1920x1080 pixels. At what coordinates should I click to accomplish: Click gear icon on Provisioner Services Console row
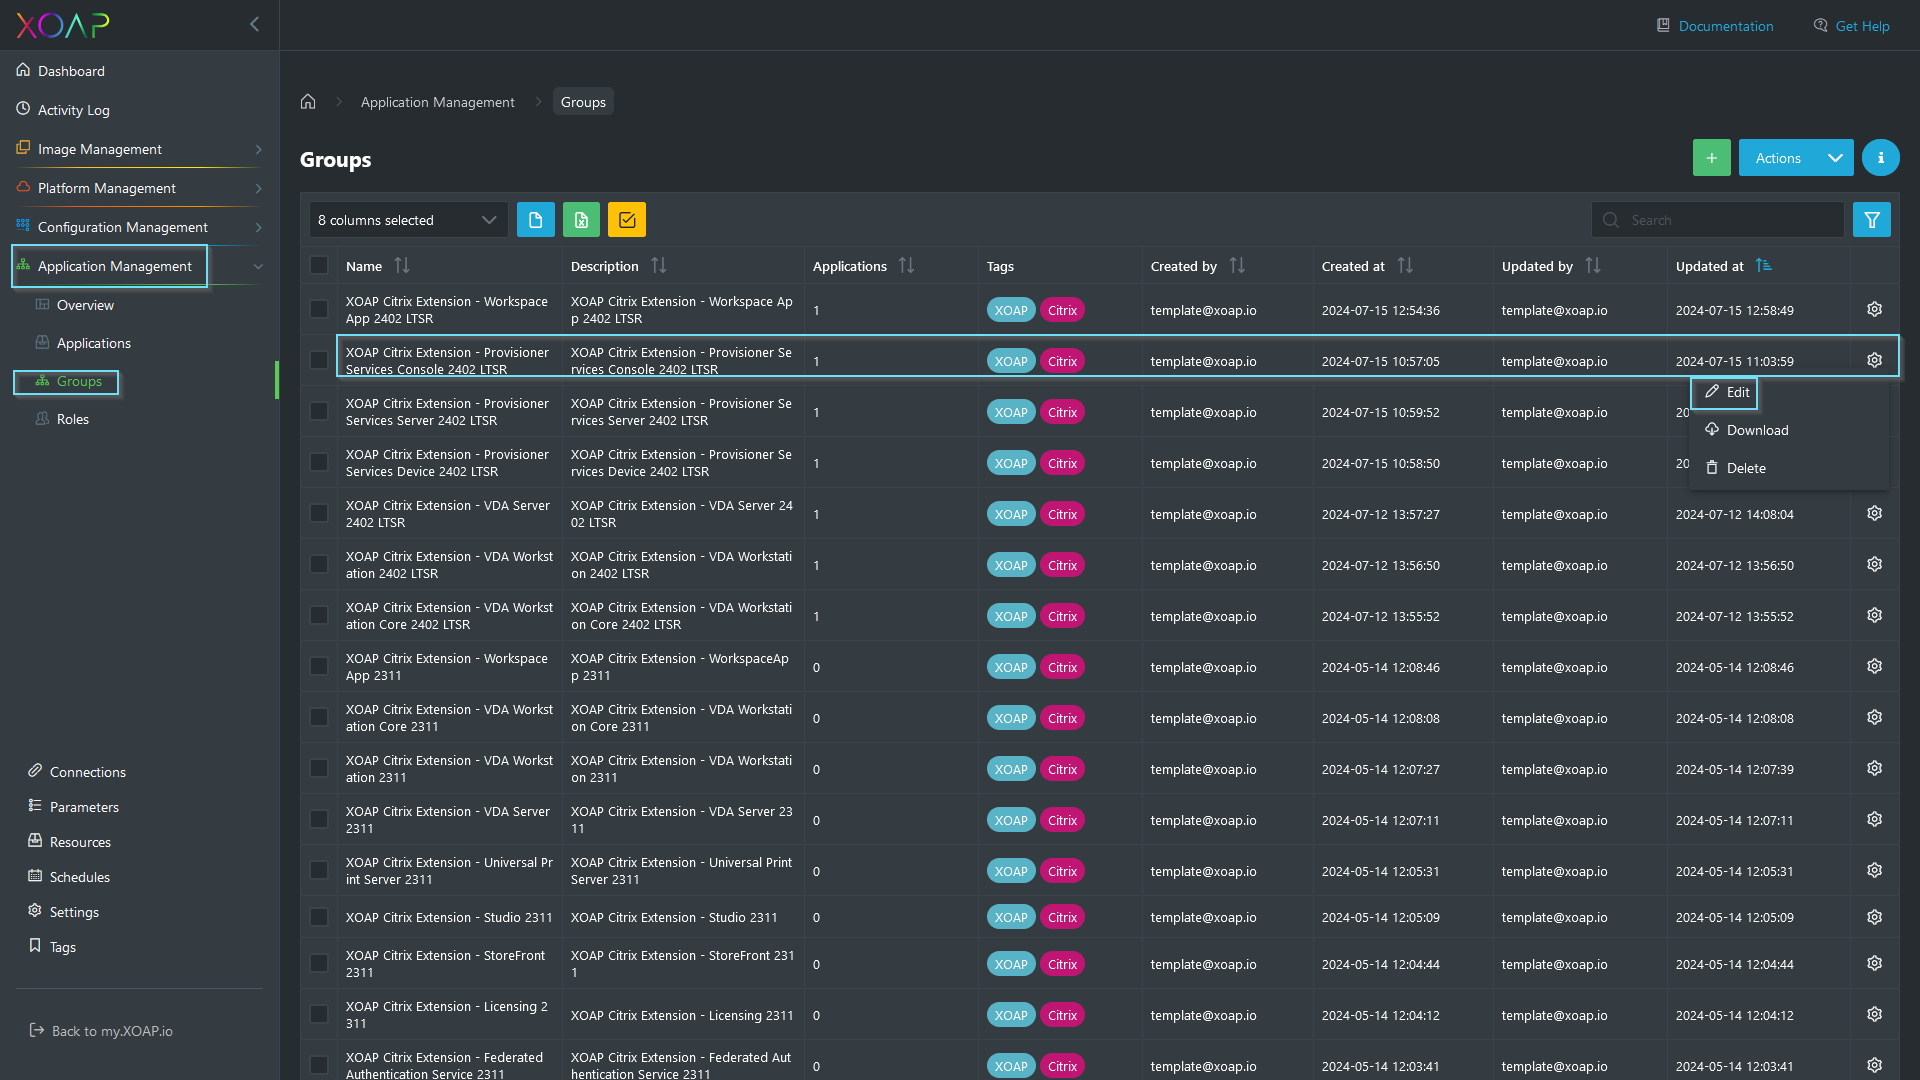[x=1874, y=361]
